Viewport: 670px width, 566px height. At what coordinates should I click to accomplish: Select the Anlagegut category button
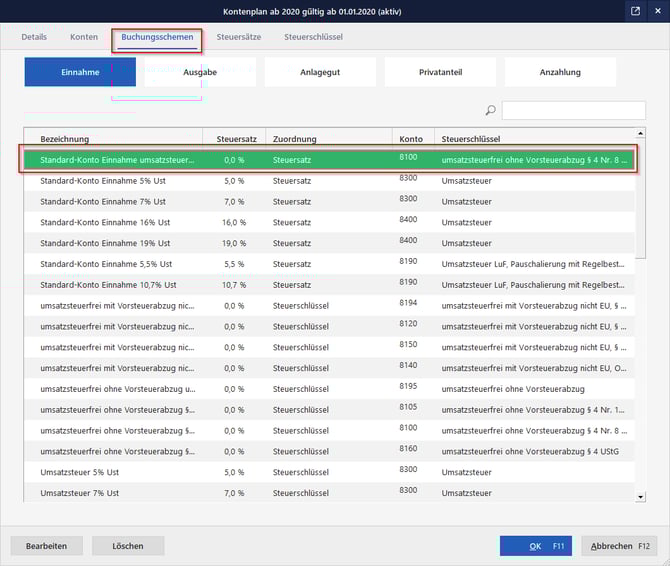click(320, 72)
